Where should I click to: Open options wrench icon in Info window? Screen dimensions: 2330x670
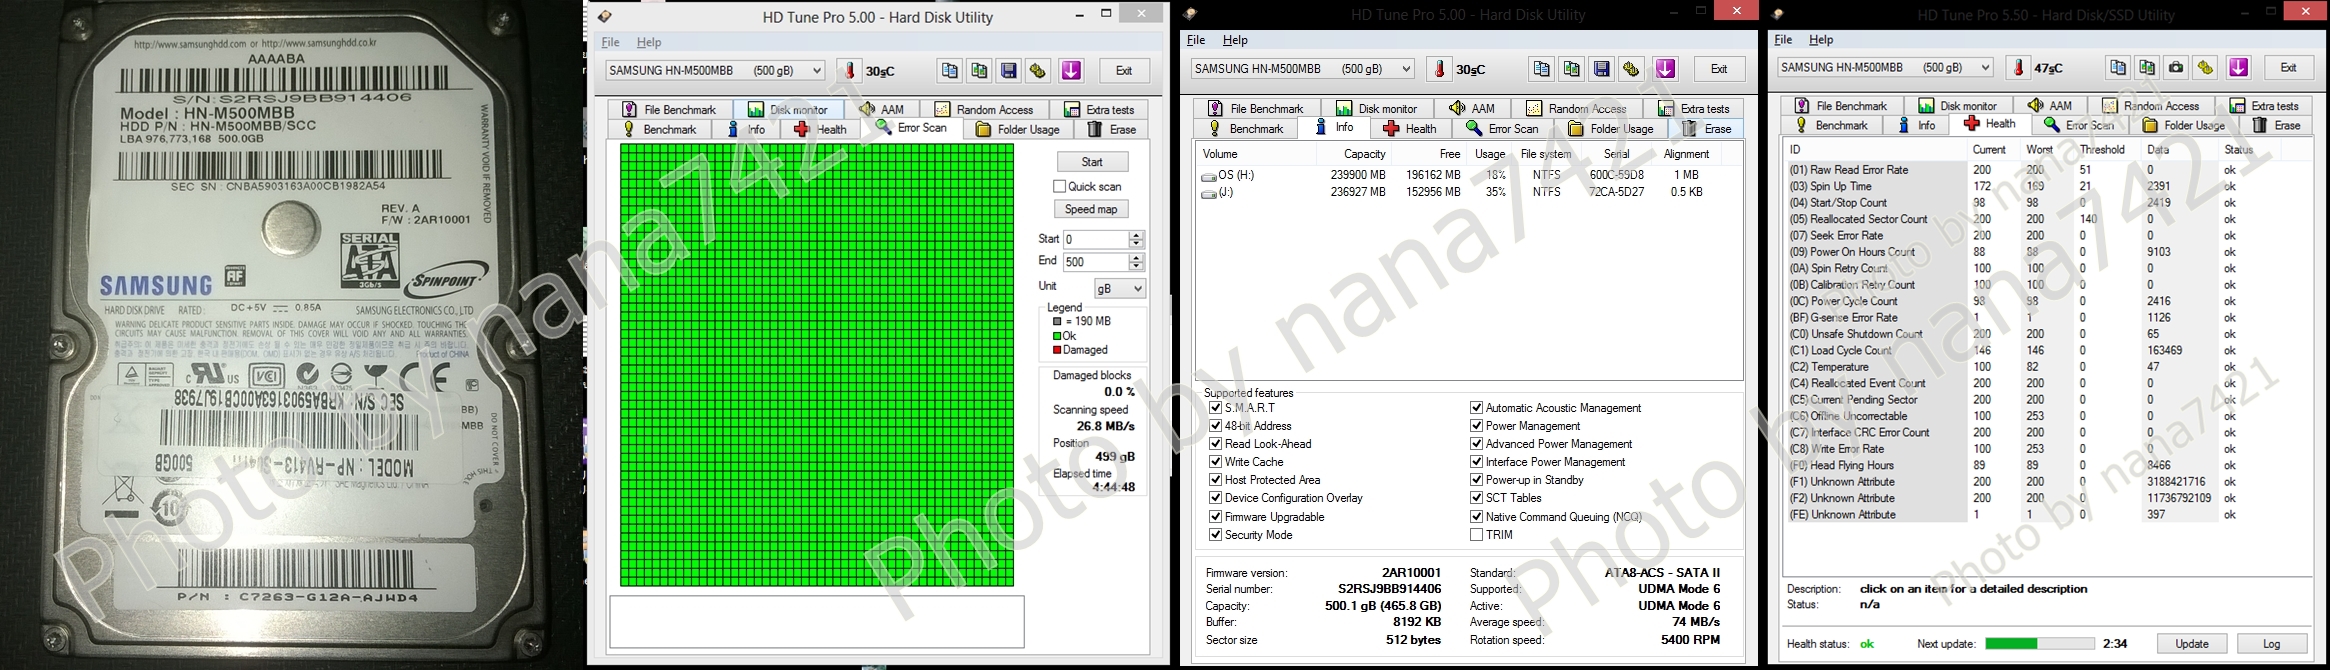tap(1631, 68)
